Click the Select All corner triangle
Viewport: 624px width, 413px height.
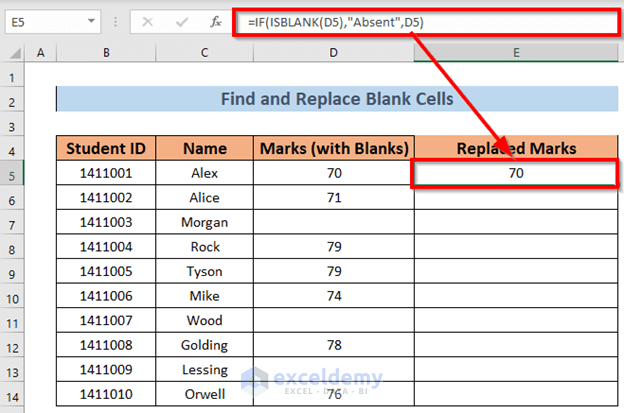click(x=14, y=53)
